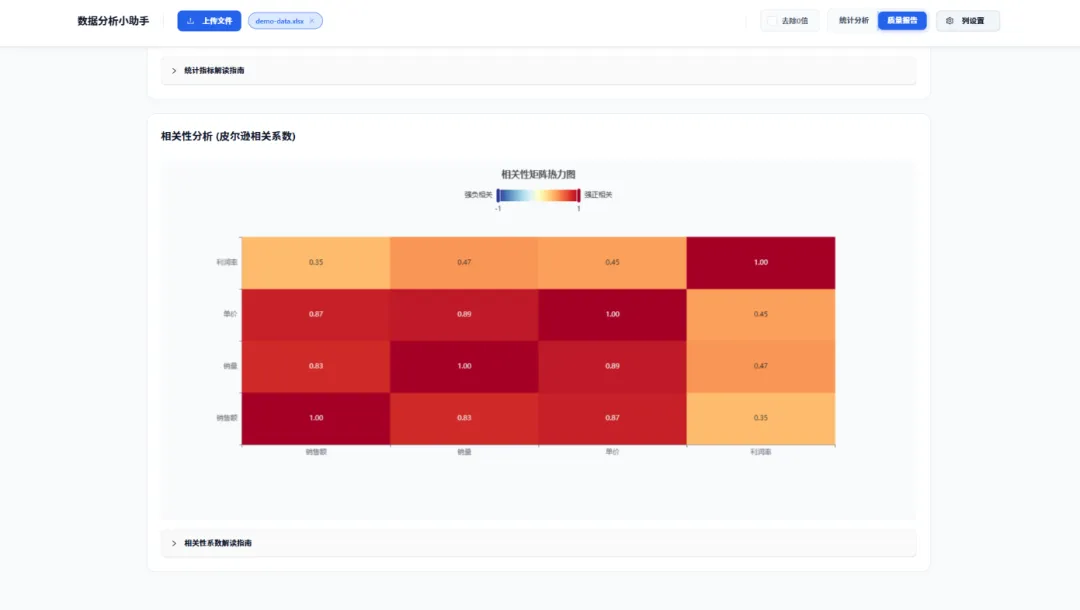Click the 相关性分析 (皮尔逊相关系数) heading

click(x=228, y=136)
